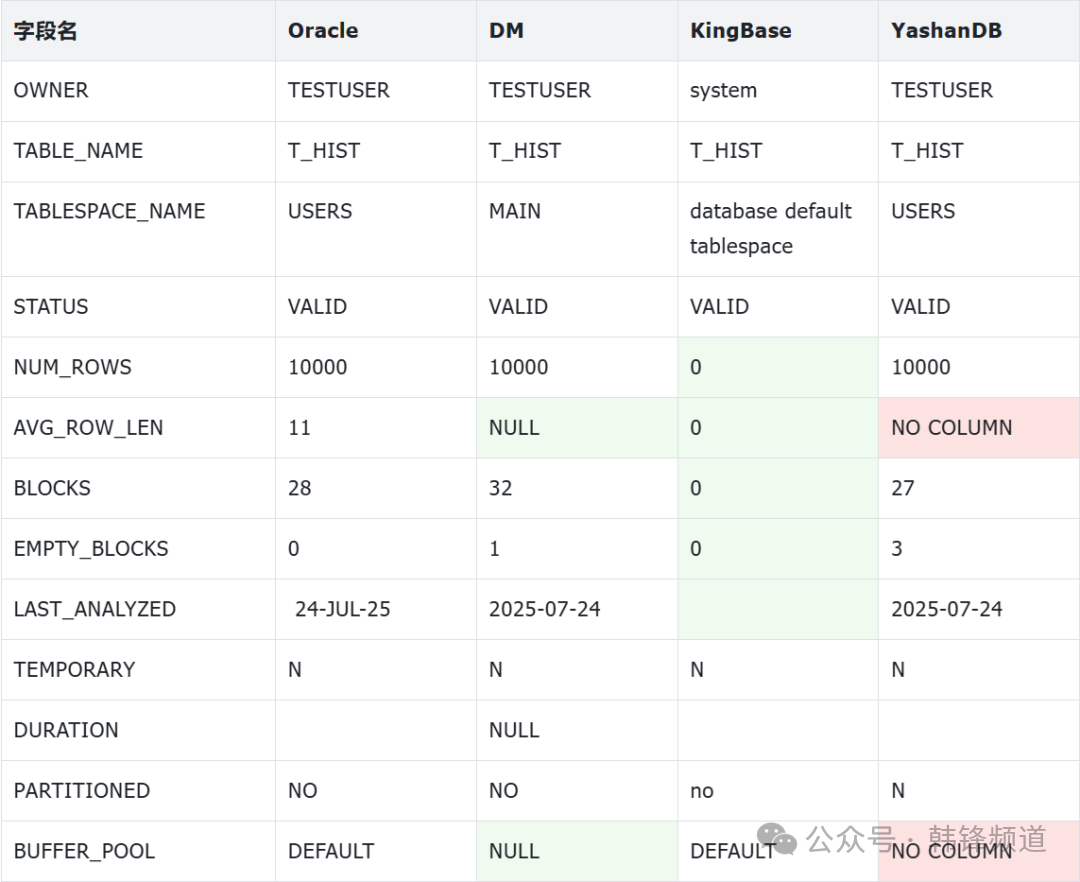Click the Oracle column header

point(323,31)
